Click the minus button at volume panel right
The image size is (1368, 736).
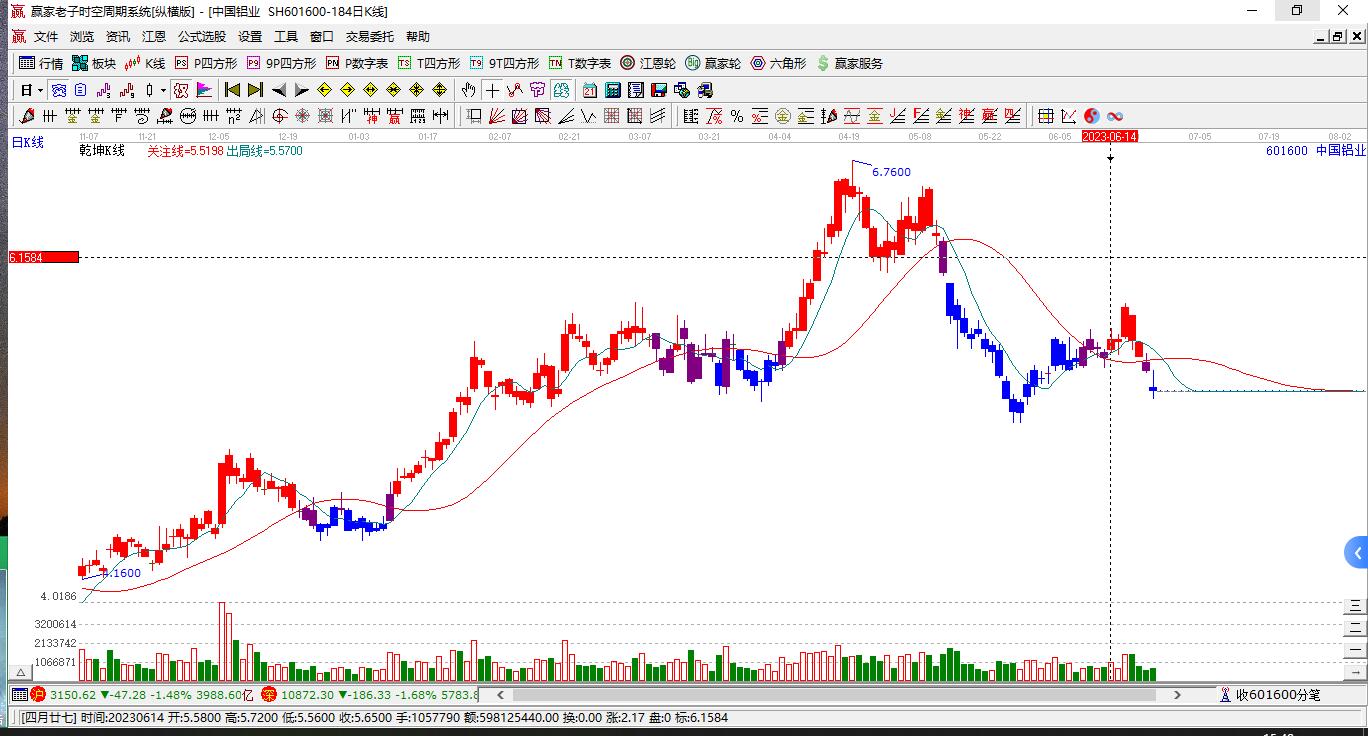pyautogui.click(x=1355, y=648)
